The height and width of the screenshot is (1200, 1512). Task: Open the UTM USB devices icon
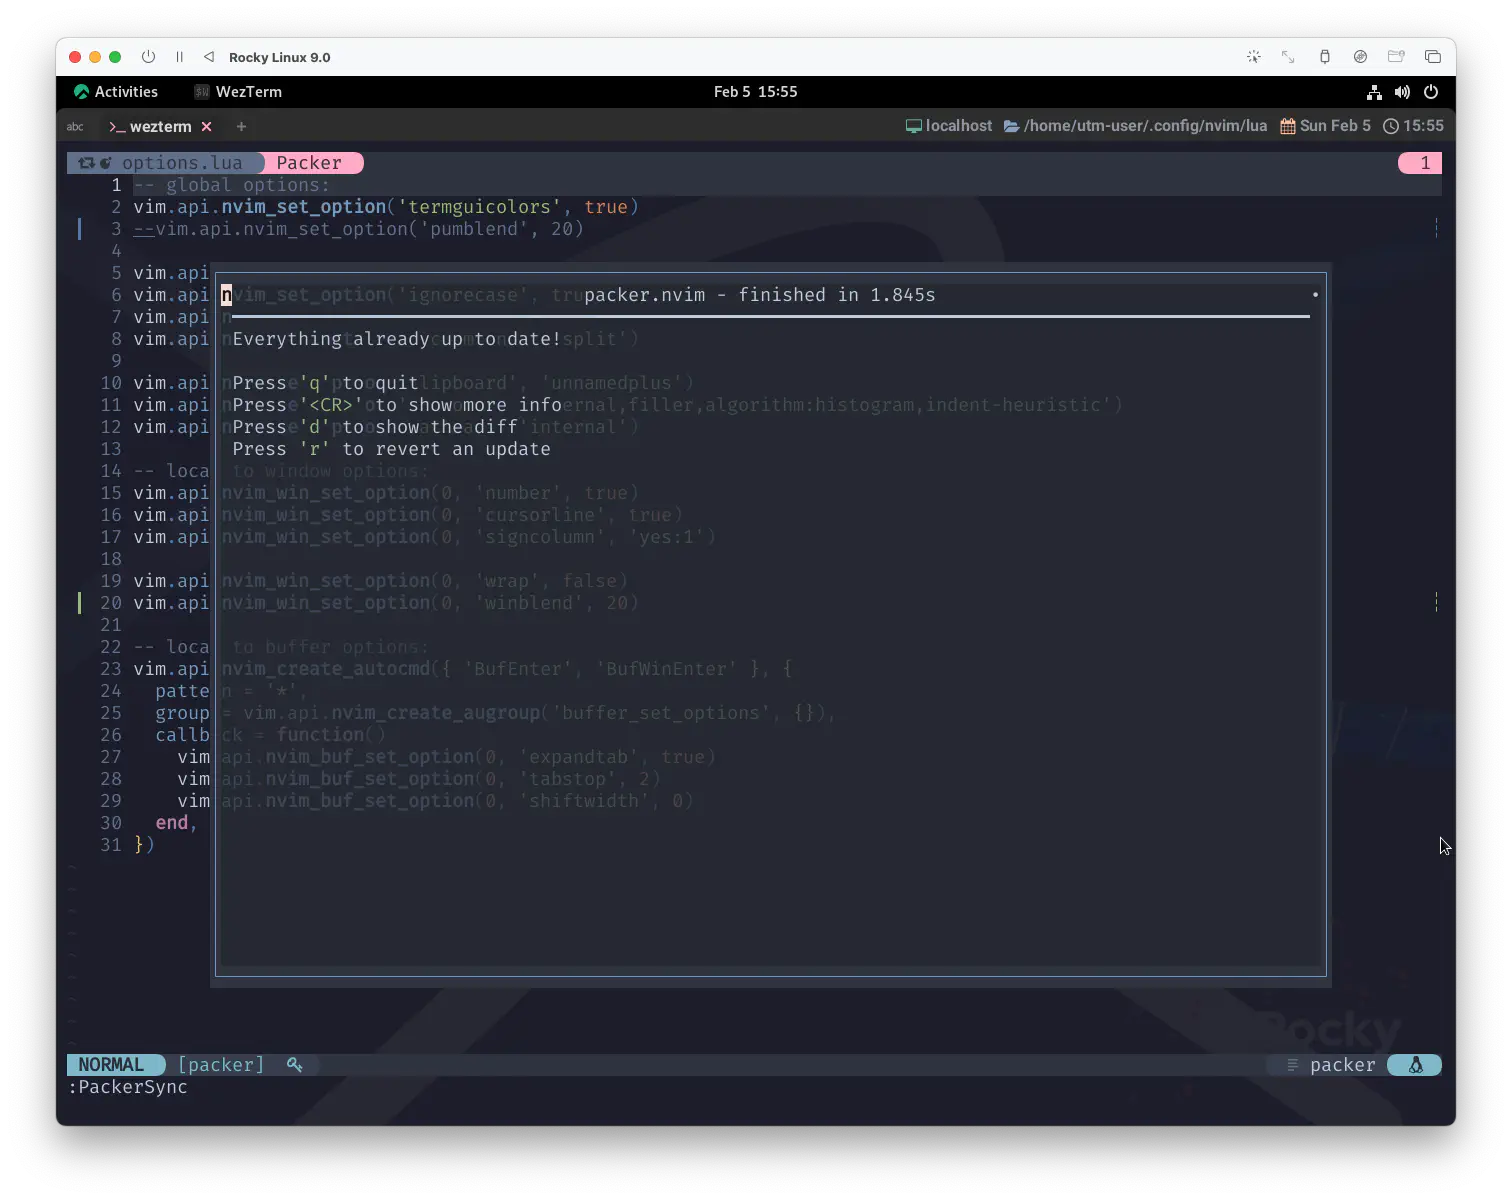pyautogui.click(x=1325, y=57)
